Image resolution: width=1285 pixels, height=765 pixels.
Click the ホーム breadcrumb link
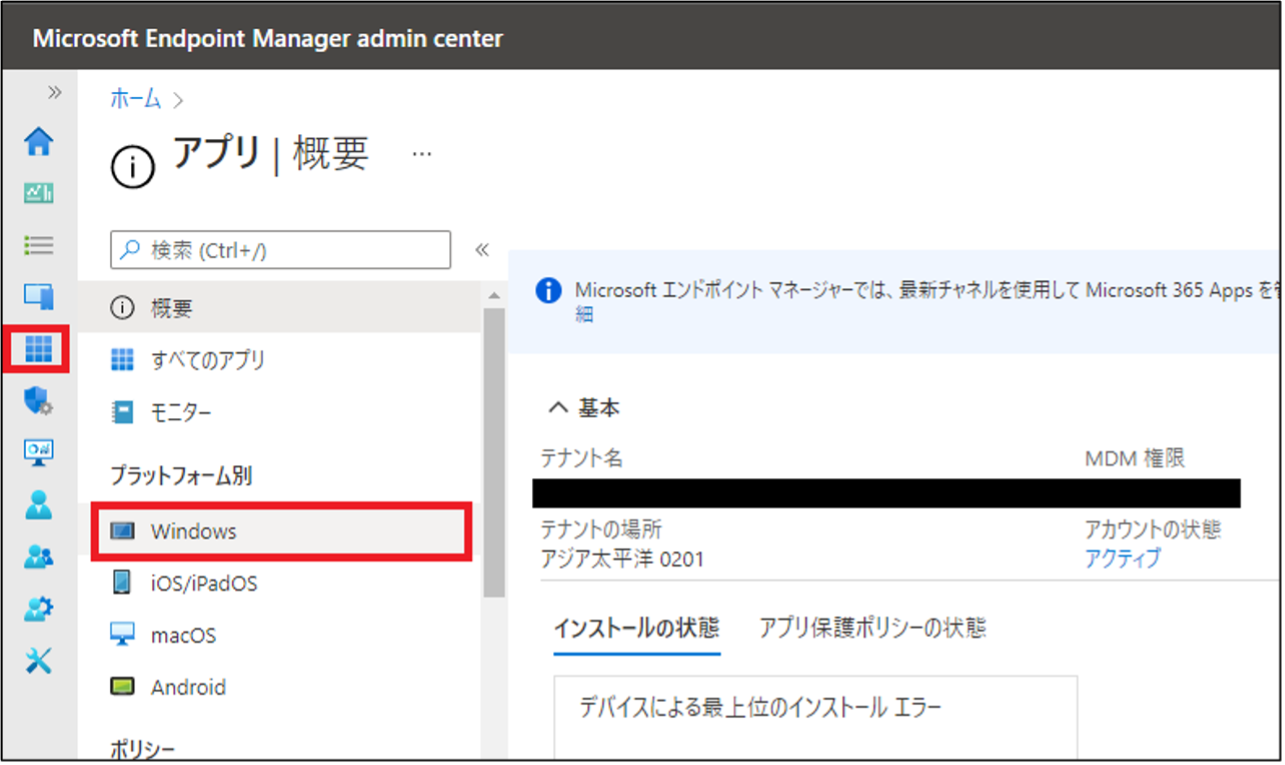pos(135,98)
